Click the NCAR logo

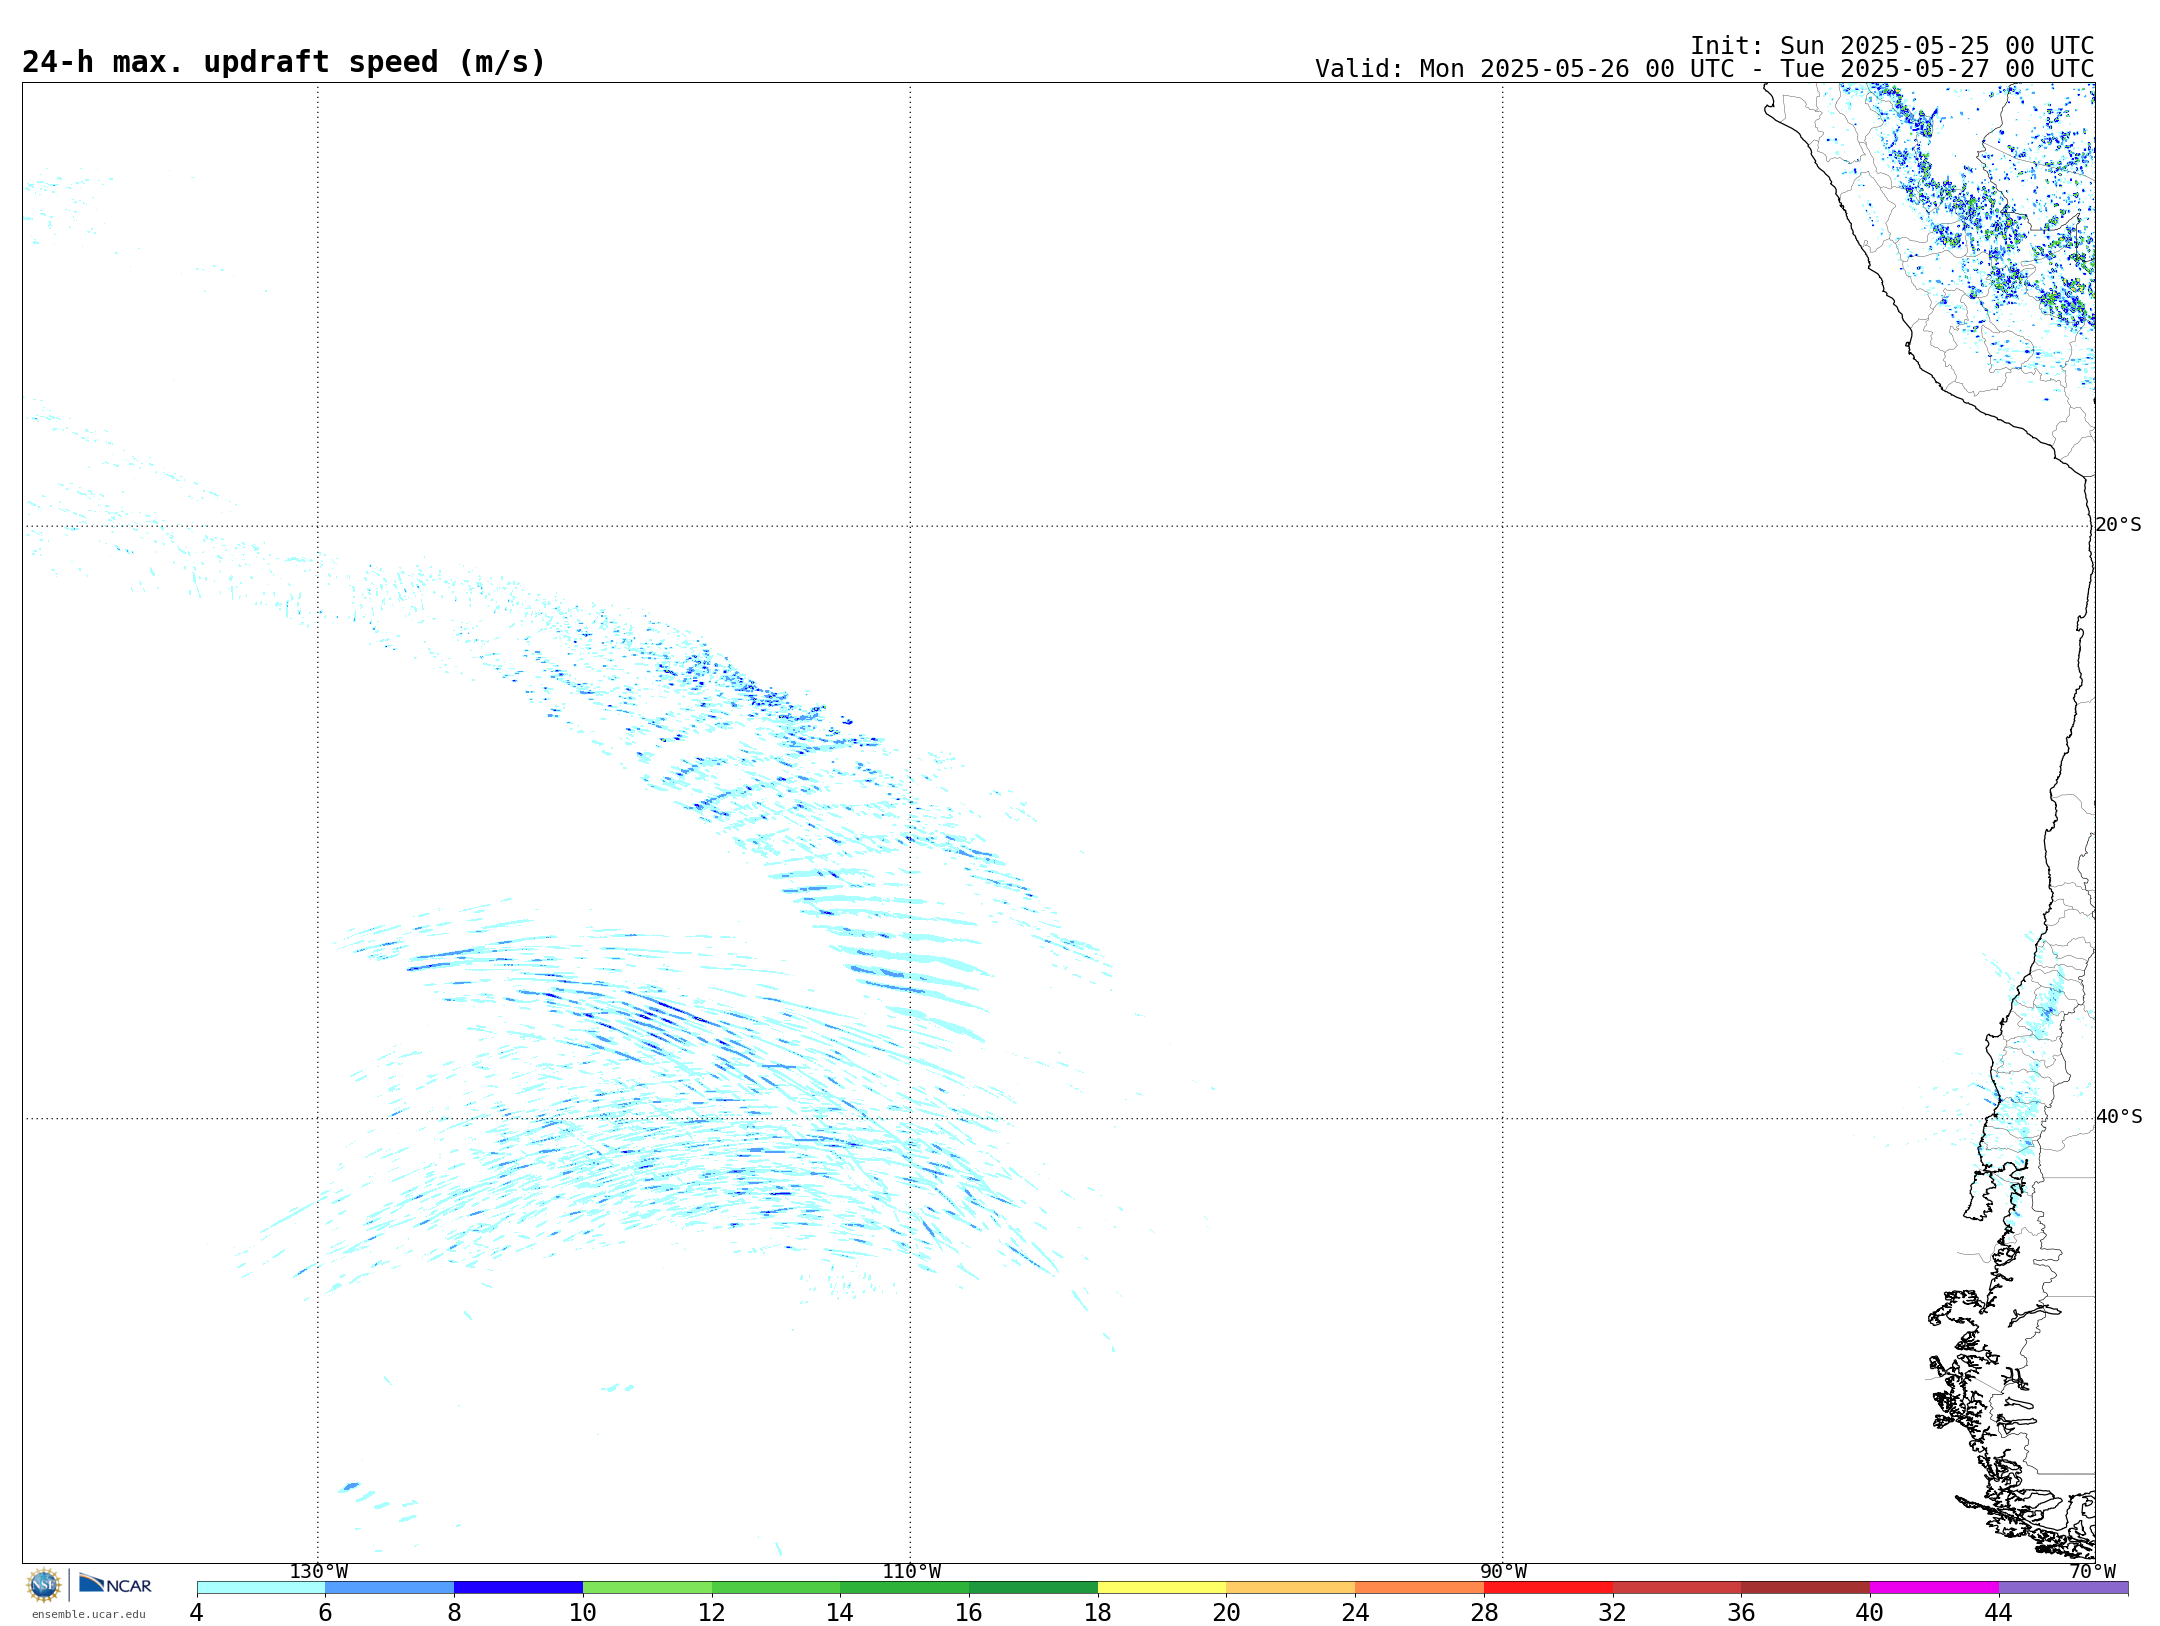[x=115, y=1584]
